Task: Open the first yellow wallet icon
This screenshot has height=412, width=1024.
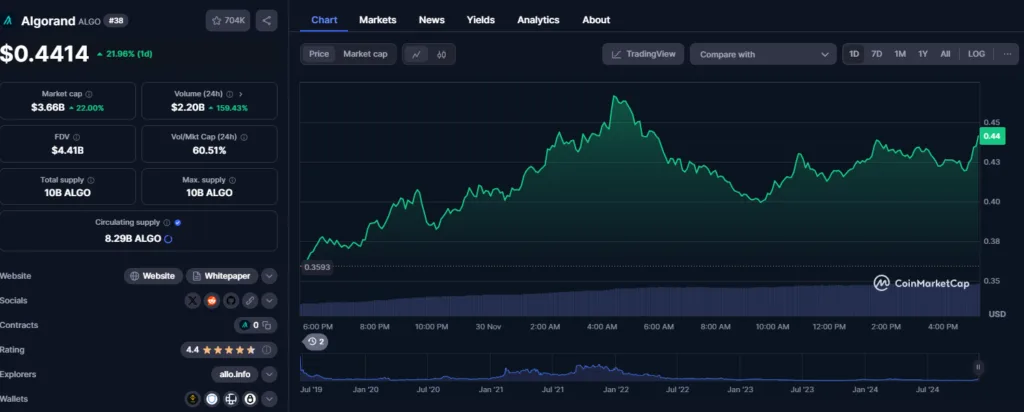Action: (x=193, y=398)
